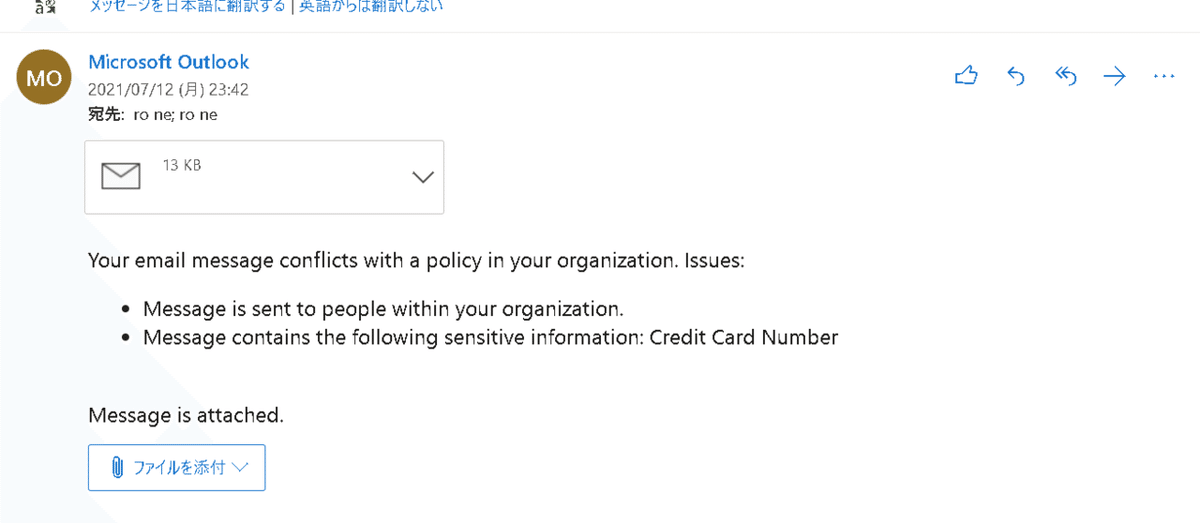Image resolution: width=1200 pixels, height=523 pixels.
Task: Click メッセージを日本語に翻訳する link
Action: tap(172, 6)
